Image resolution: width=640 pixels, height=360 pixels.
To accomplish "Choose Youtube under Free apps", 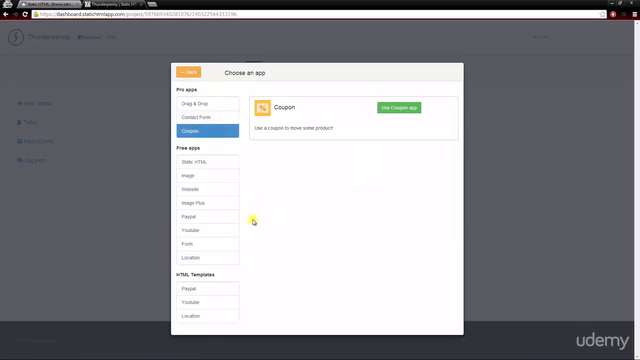I will coord(208,230).
